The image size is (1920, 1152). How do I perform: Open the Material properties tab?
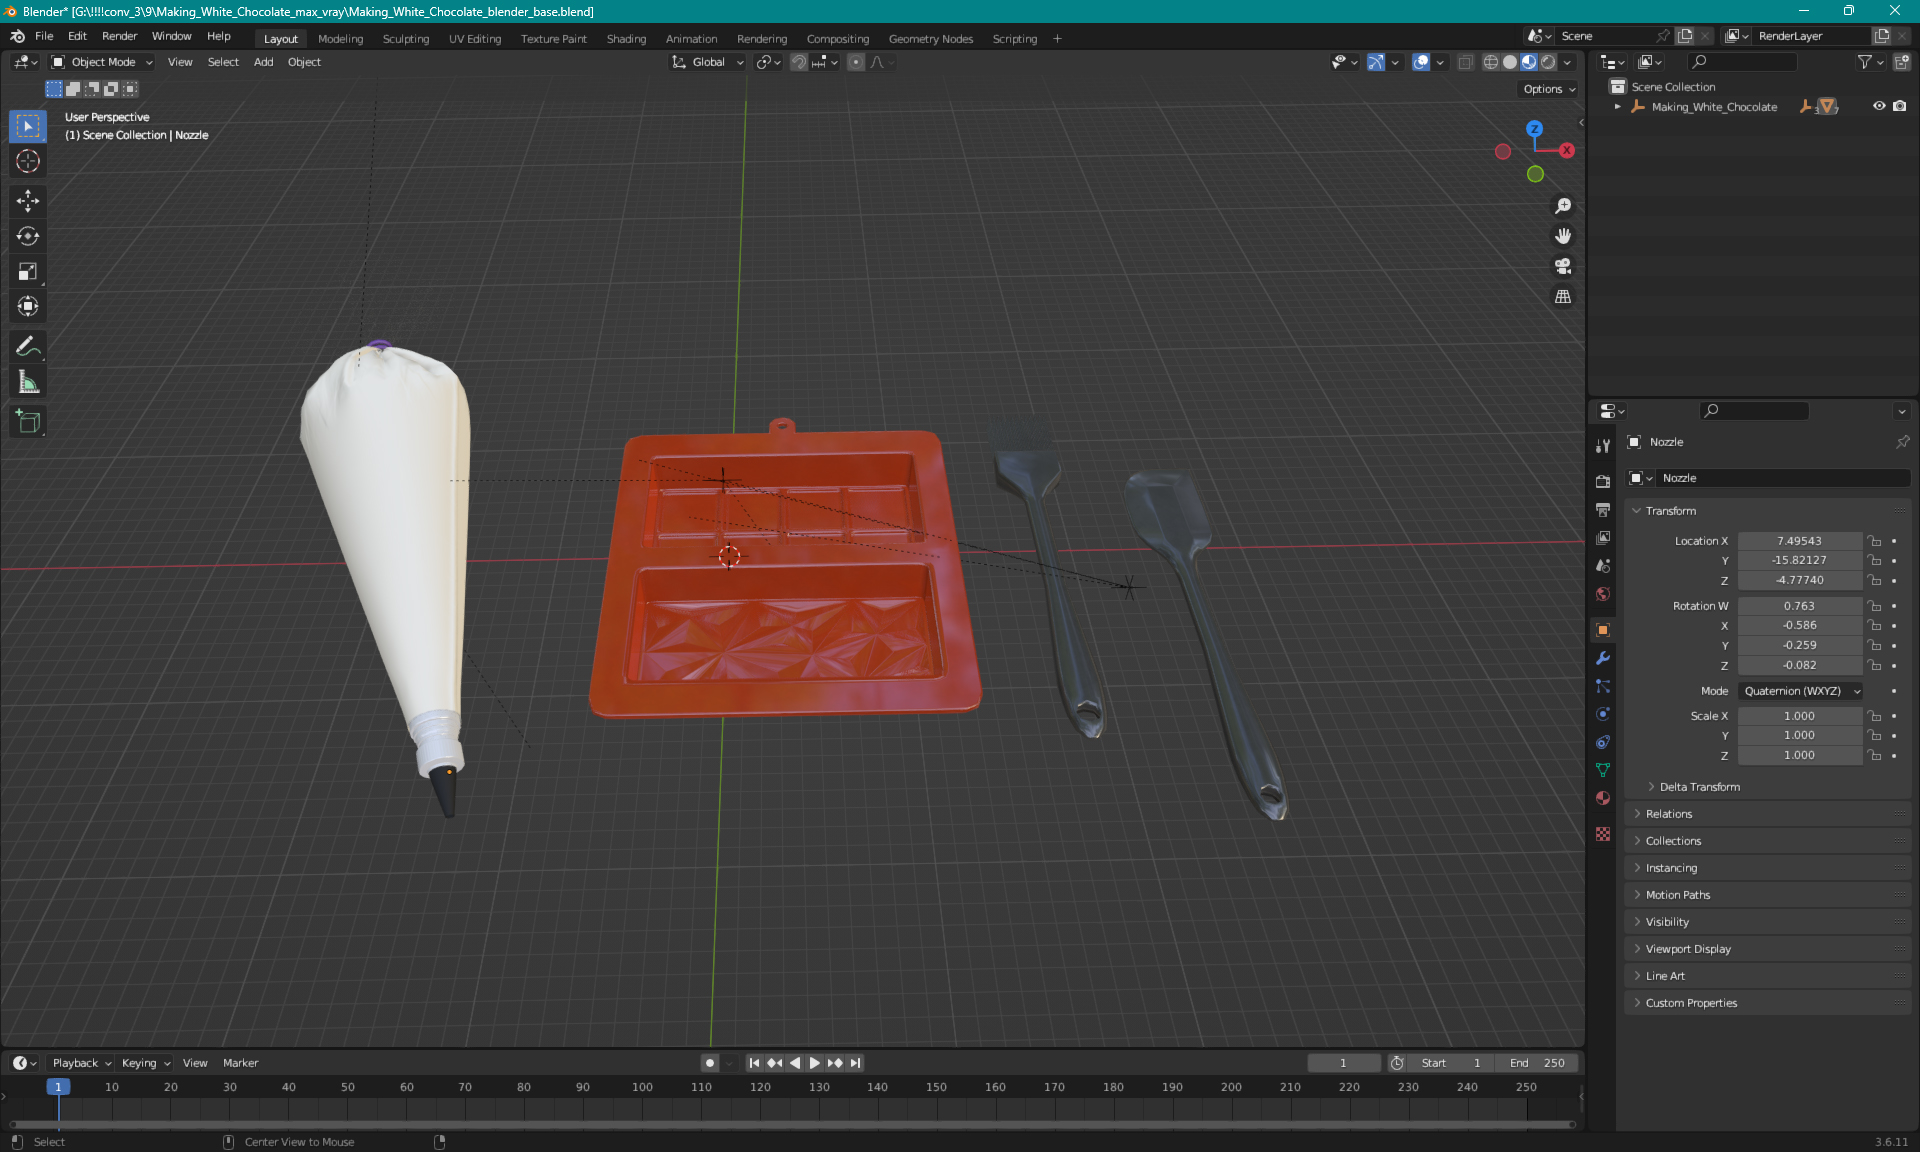1603,798
